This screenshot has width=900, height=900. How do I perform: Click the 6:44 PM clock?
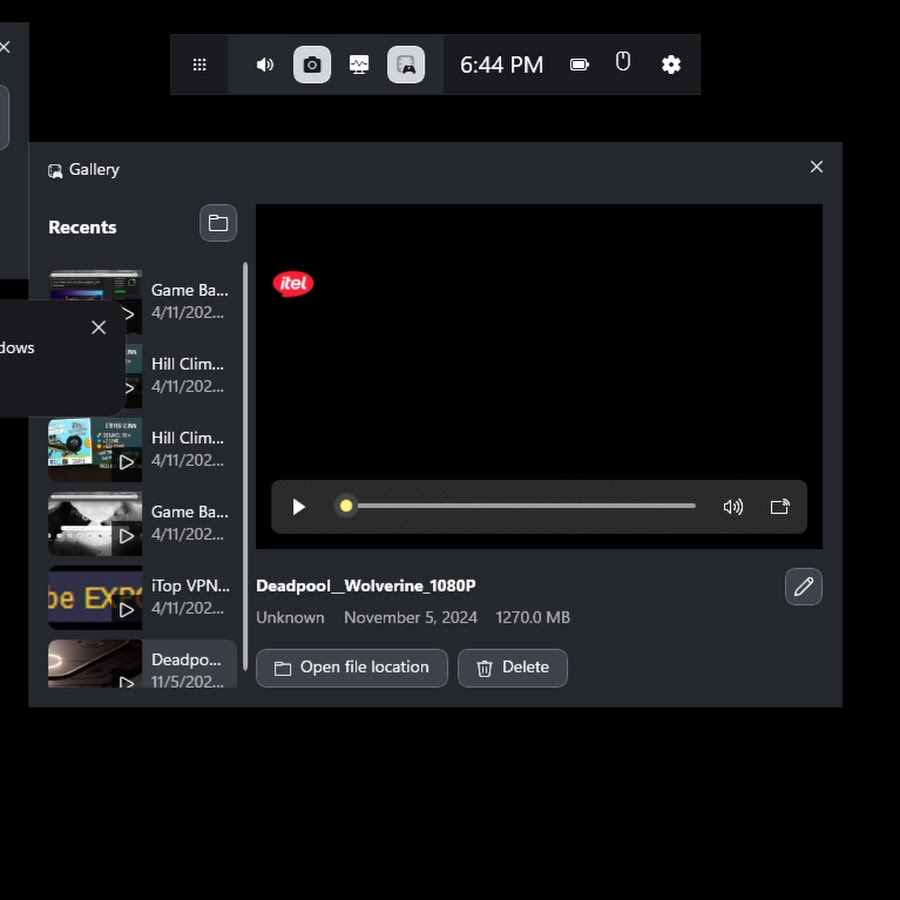click(x=501, y=65)
